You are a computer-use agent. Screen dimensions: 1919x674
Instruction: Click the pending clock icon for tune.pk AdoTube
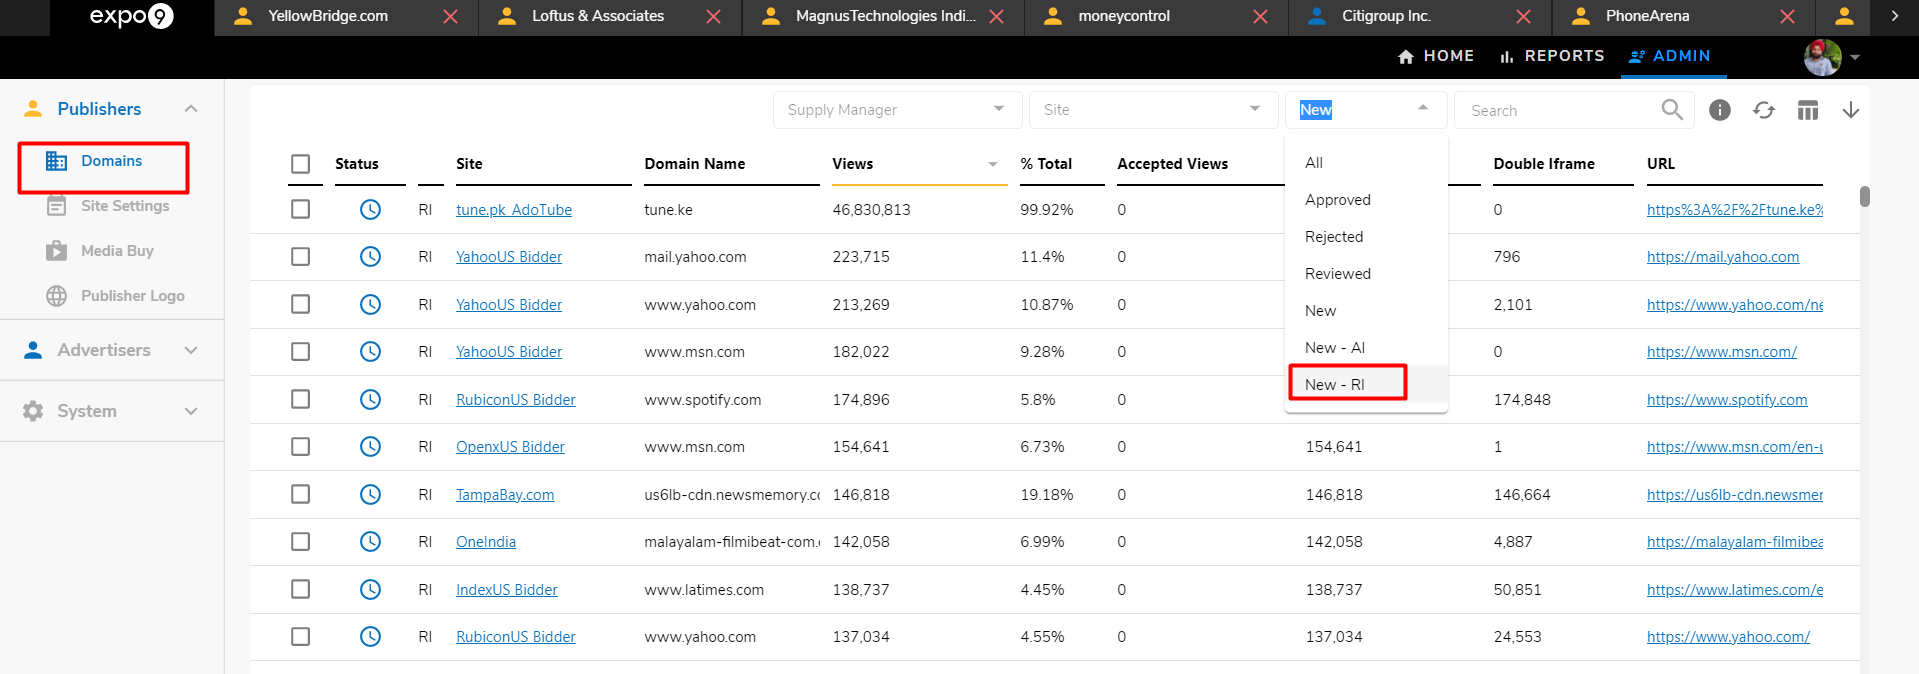click(x=370, y=210)
